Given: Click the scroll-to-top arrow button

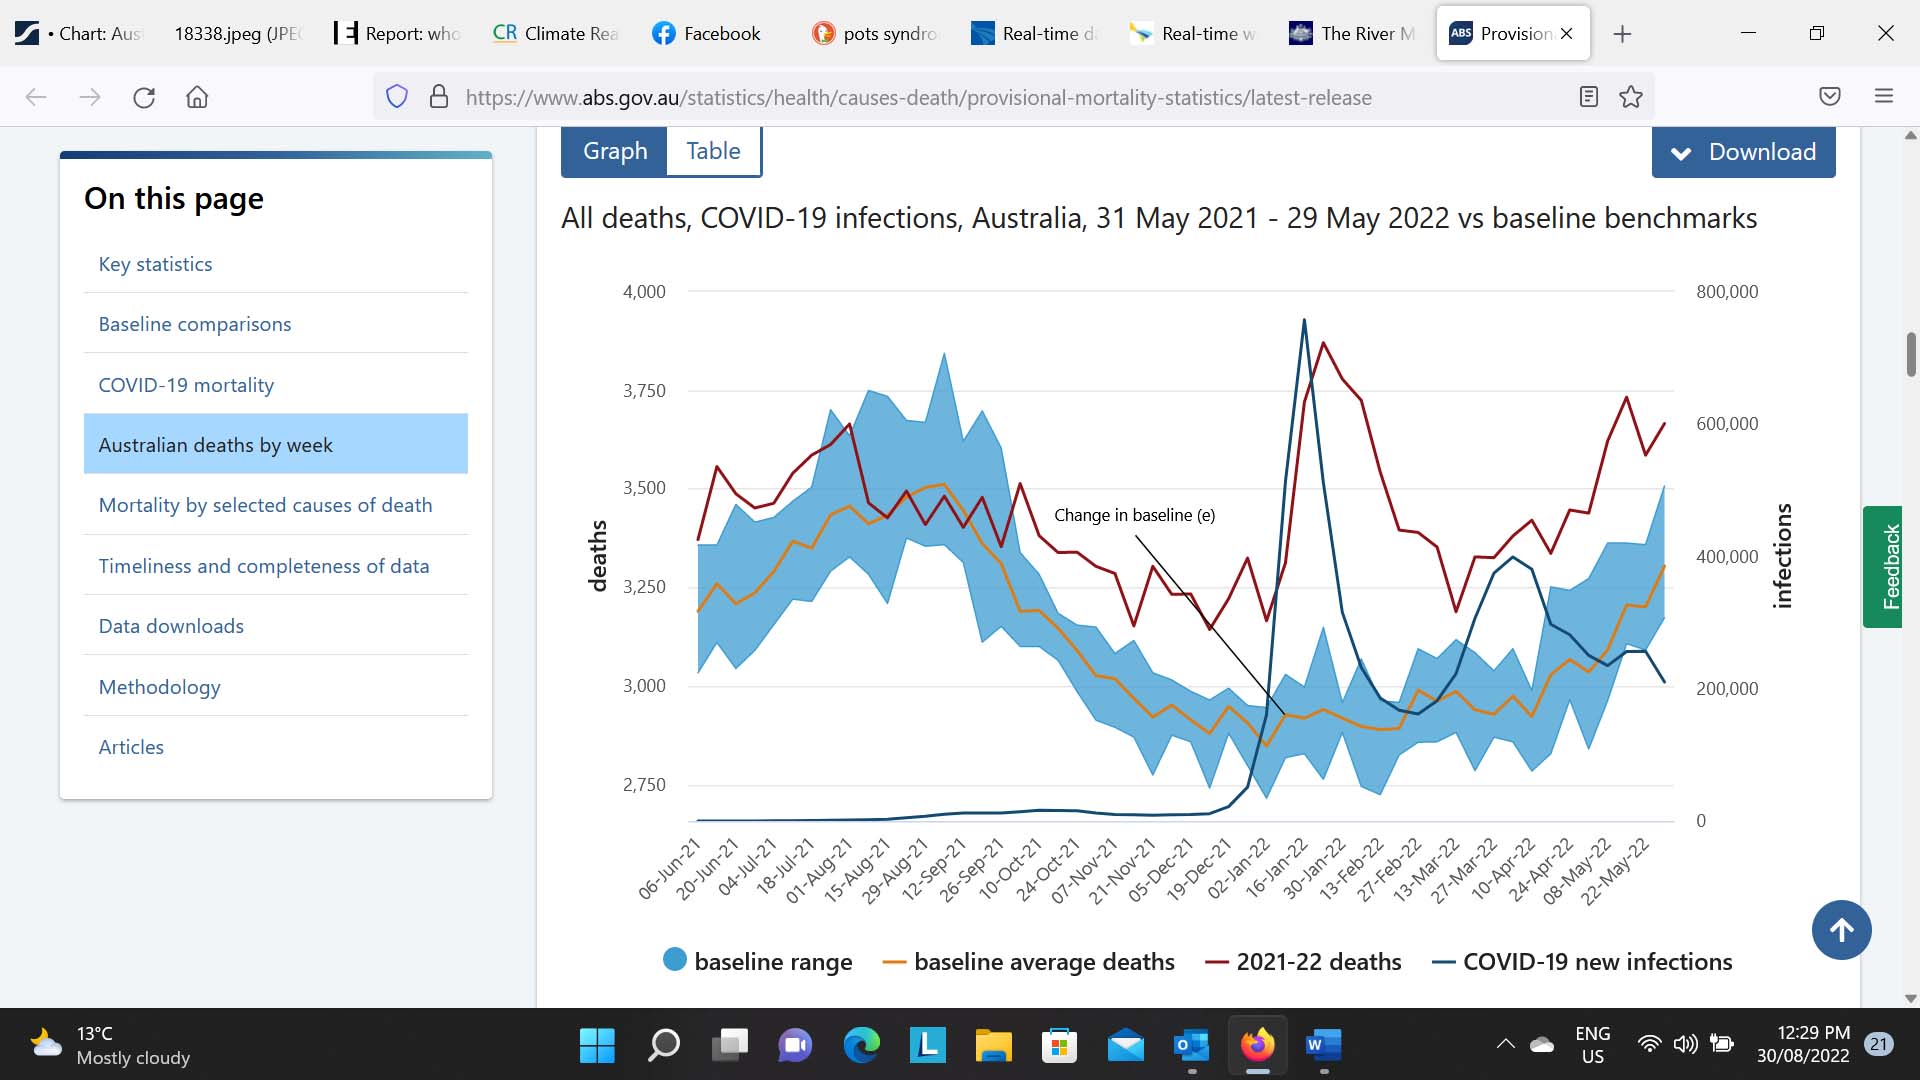Looking at the screenshot, I should [1841, 930].
